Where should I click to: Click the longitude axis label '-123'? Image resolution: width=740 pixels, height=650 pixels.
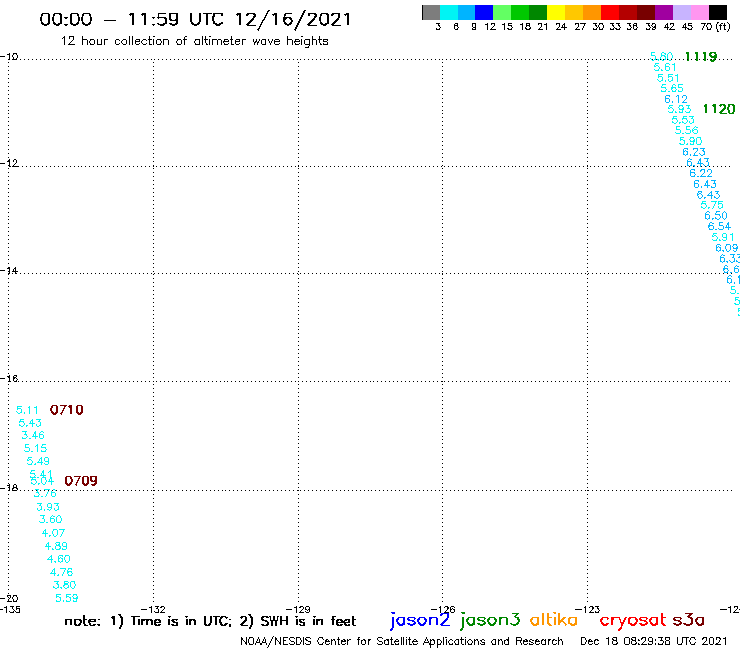[588, 609]
